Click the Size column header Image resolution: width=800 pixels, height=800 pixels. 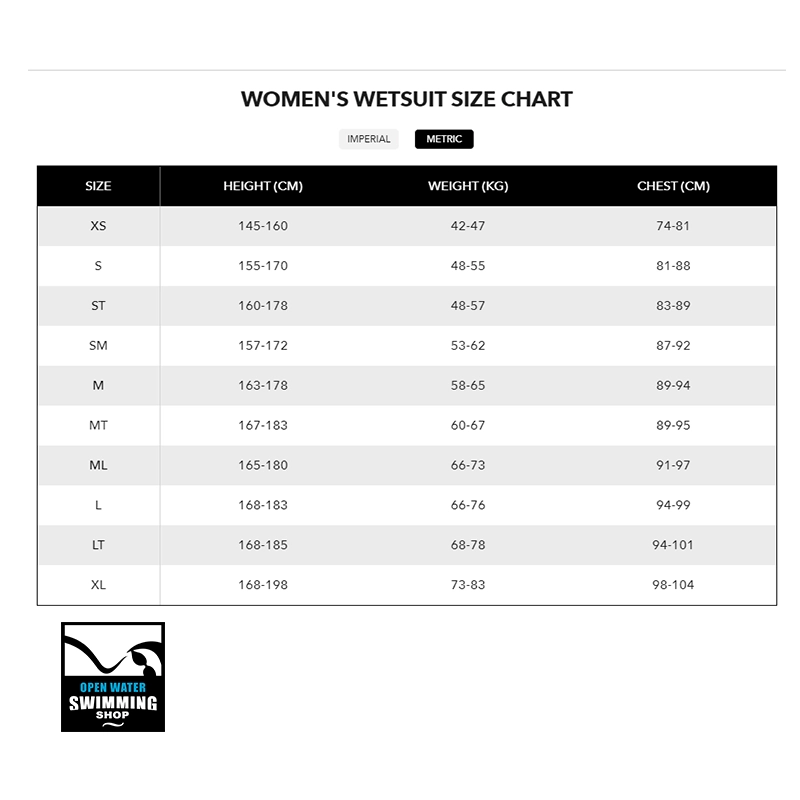[x=98, y=186]
